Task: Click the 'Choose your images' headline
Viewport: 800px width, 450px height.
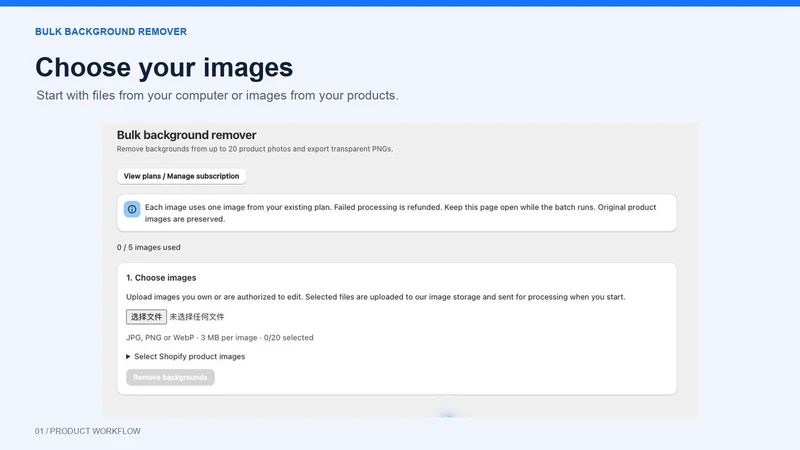Action: tap(164, 67)
